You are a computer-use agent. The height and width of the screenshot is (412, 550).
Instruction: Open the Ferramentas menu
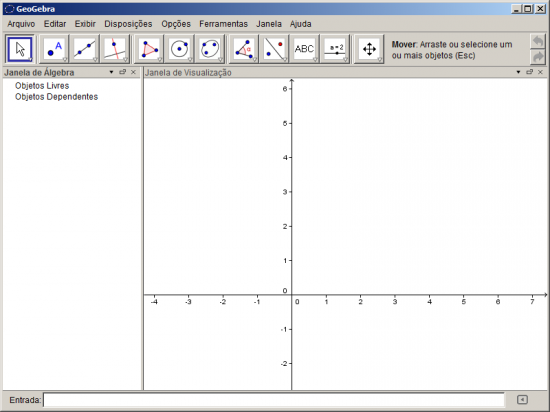click(x=223, y=24)
